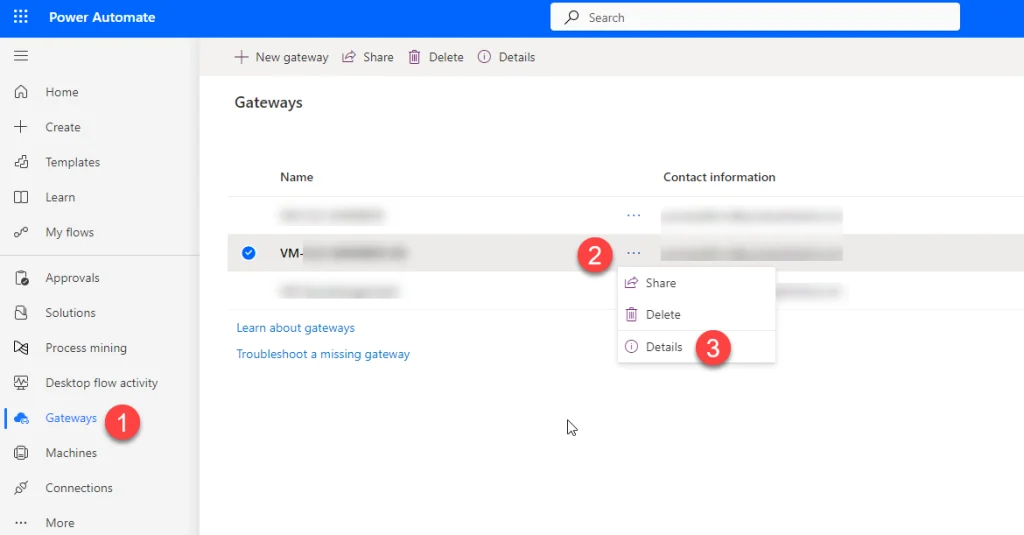Click the trash icon in command bar
This screenshot has width=1024, height=535.
tap(414, 57)
